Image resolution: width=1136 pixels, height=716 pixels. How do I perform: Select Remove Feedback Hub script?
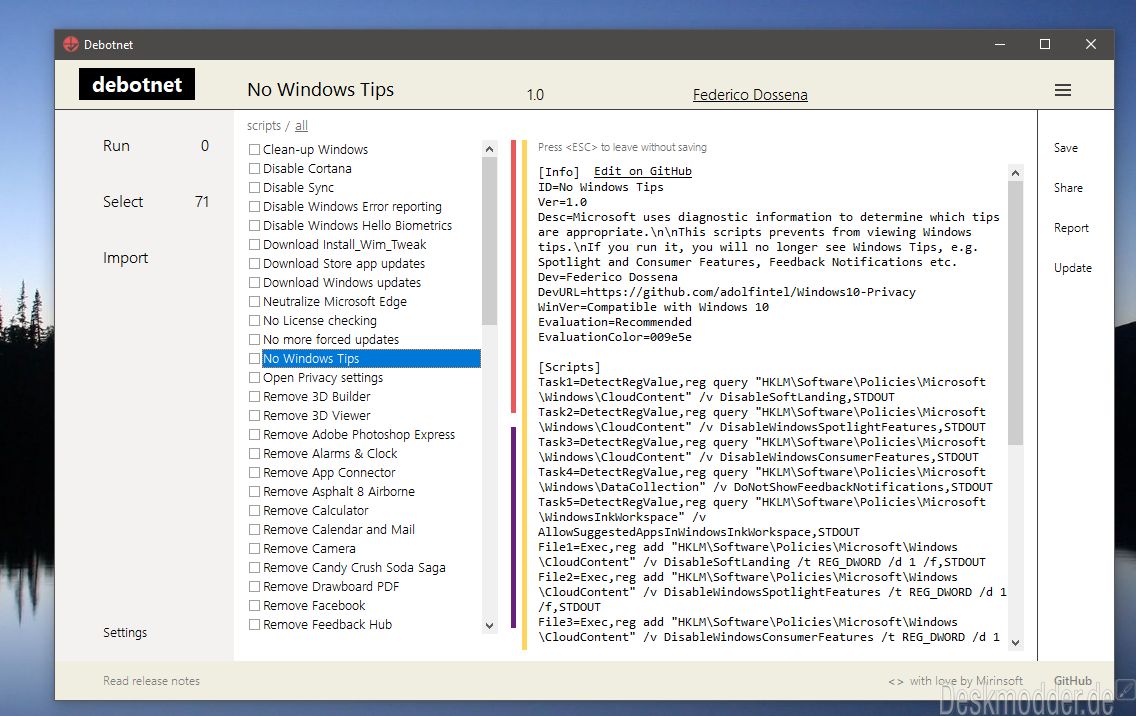[x=327, y=625]
